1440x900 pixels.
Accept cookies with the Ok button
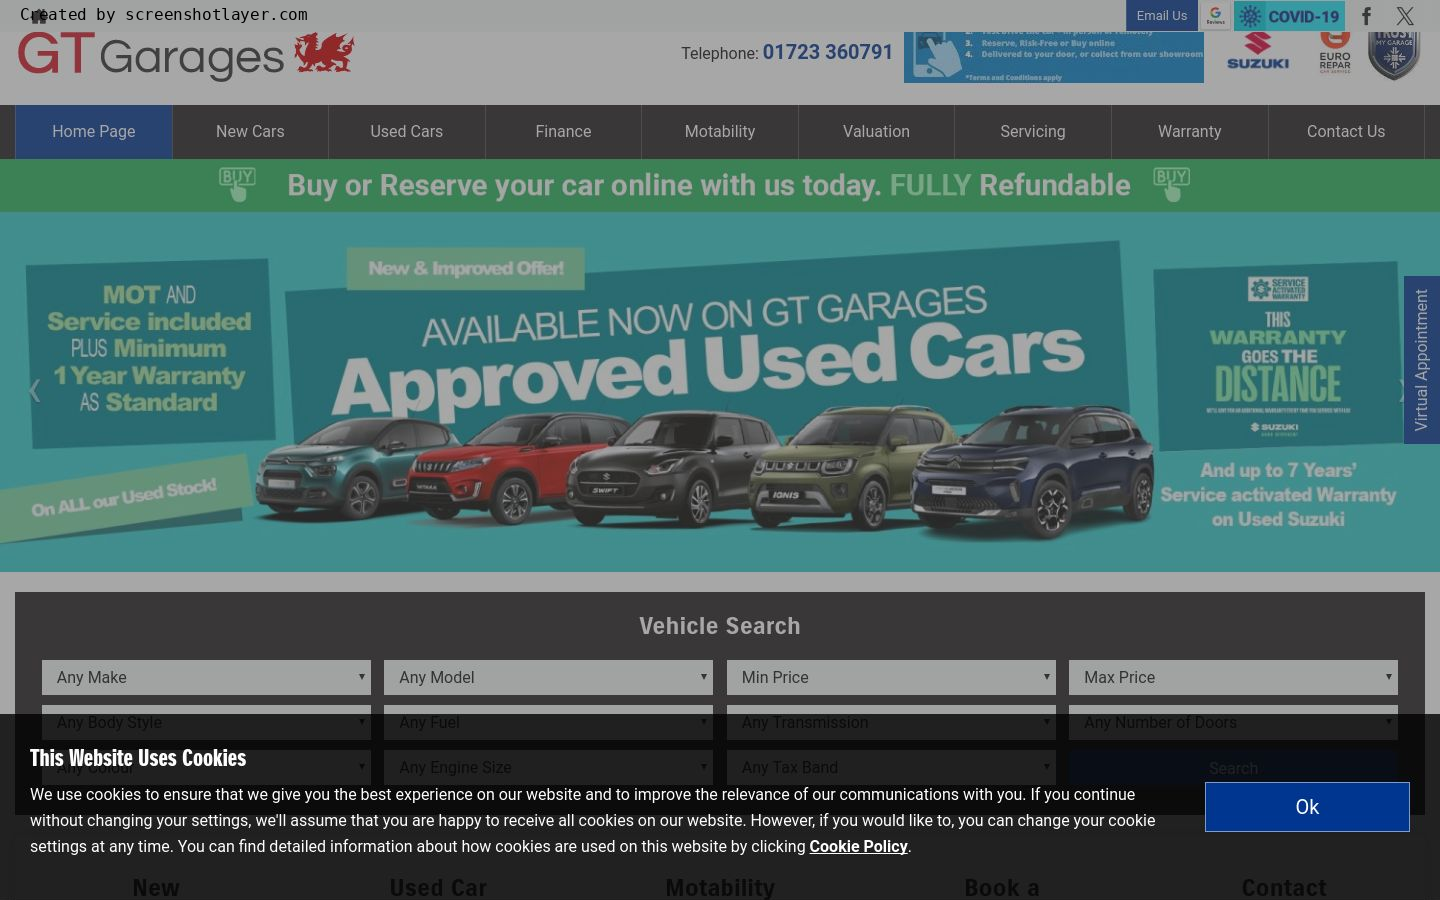[x=1307, y=807]
